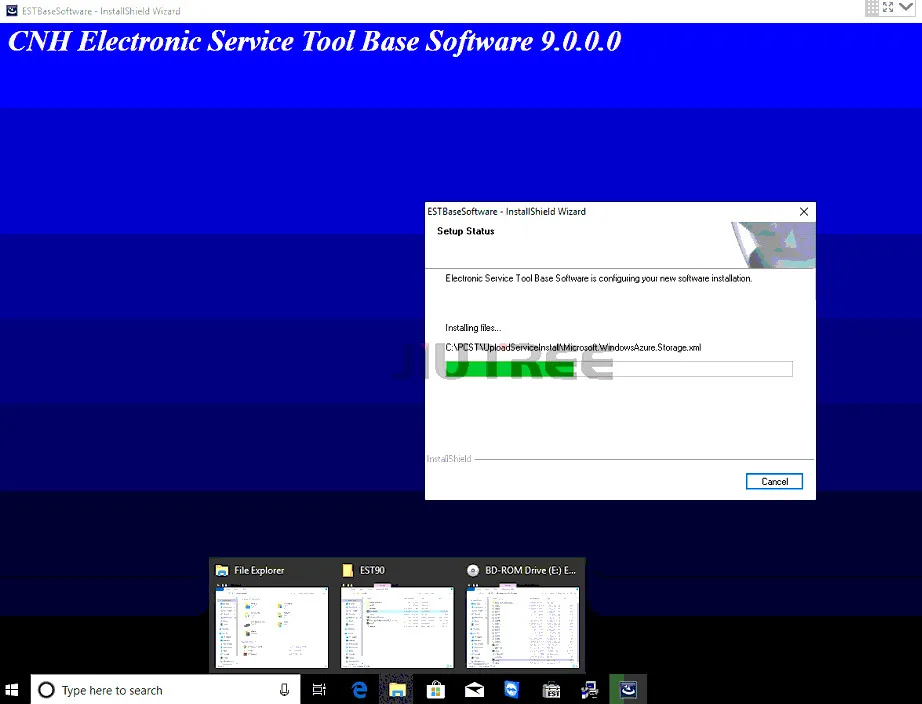Click the Cortana circle icon in search
The width and height of the screenshot is (922, 704).
coord(46,689)
